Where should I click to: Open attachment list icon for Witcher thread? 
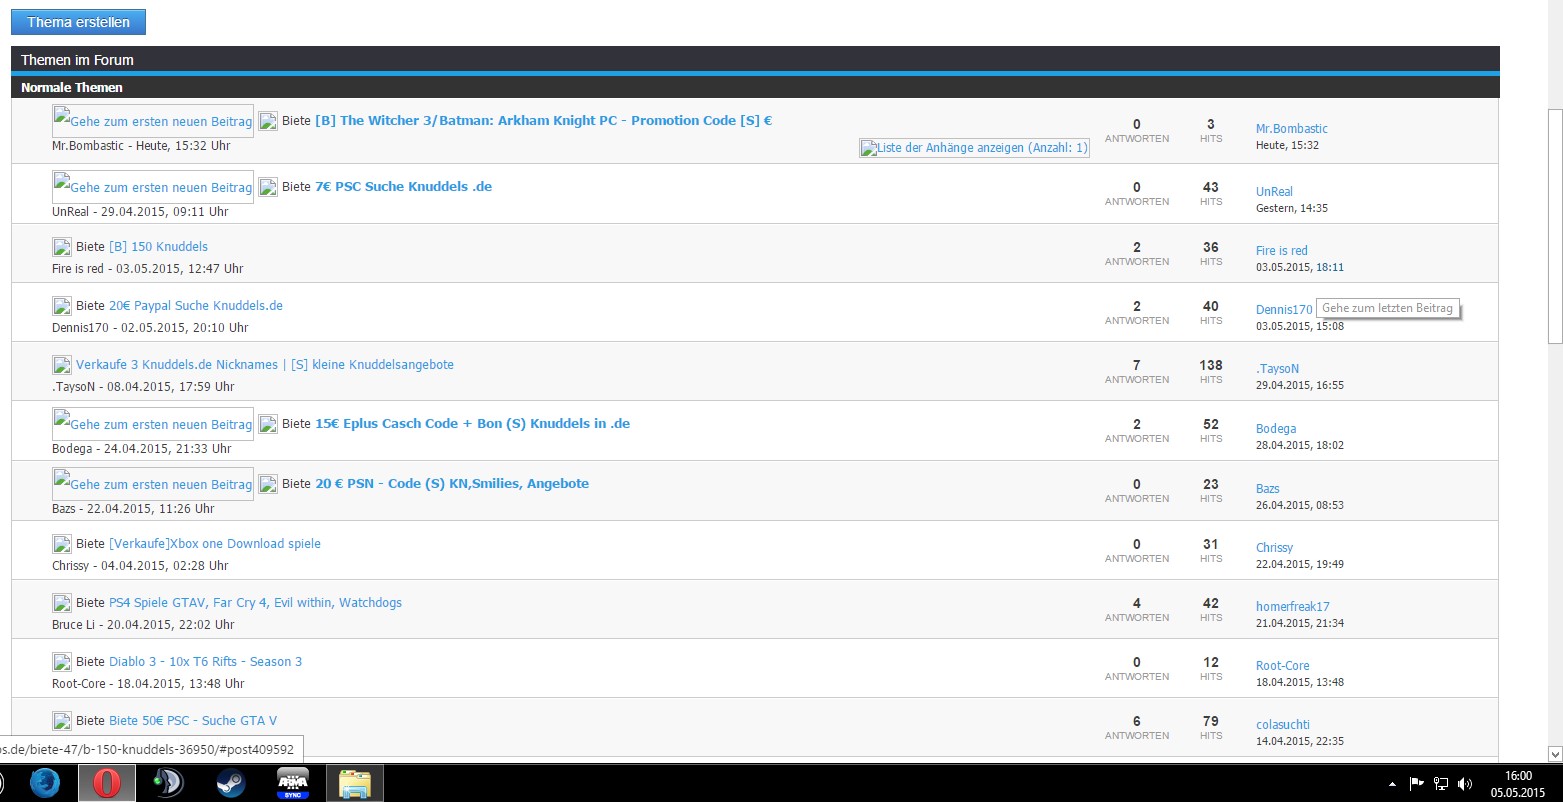(974, 148)
